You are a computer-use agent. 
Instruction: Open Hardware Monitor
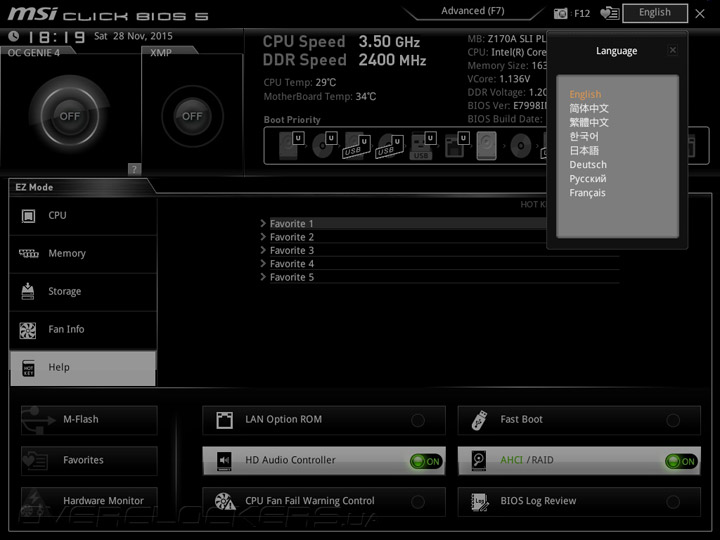tap(89, 501)
